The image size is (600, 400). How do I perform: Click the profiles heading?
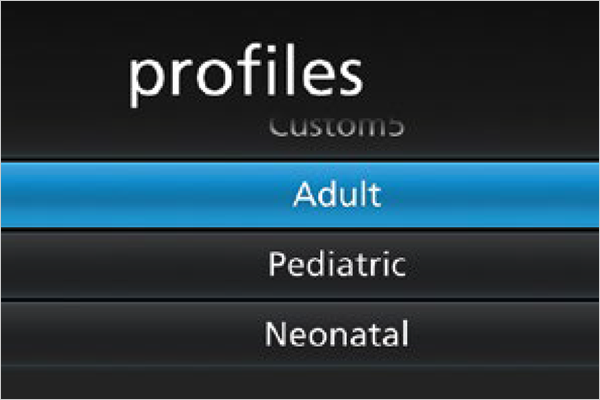pyautogui.click(x=245, y=77)
